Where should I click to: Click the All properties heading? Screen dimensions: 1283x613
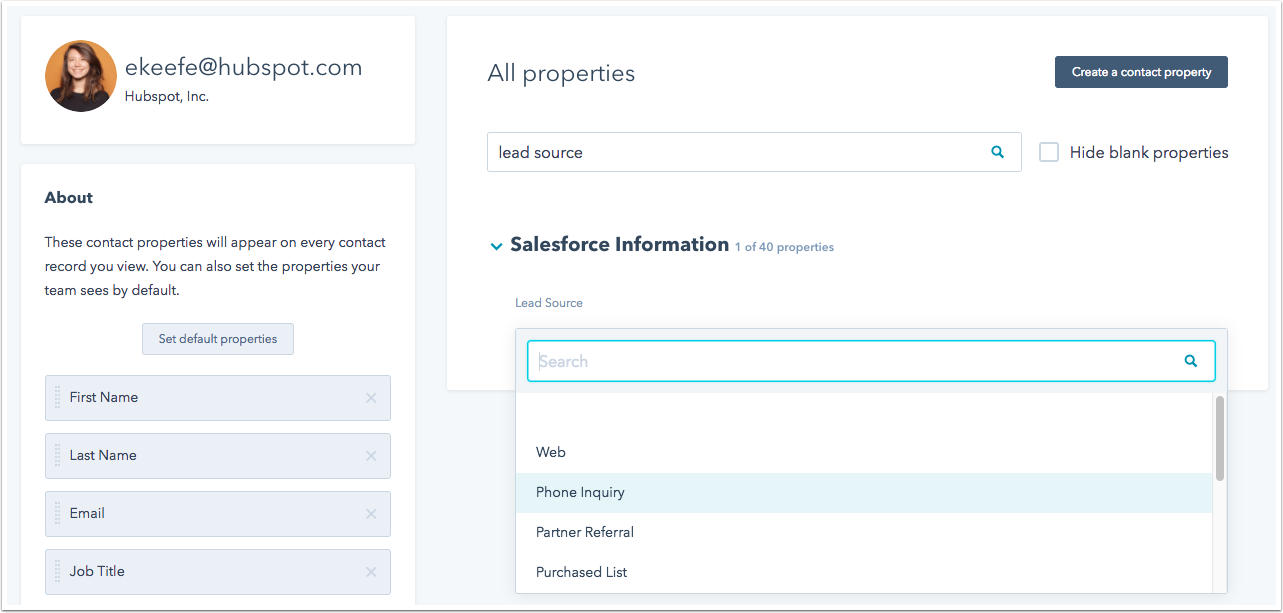pos(561,73)
